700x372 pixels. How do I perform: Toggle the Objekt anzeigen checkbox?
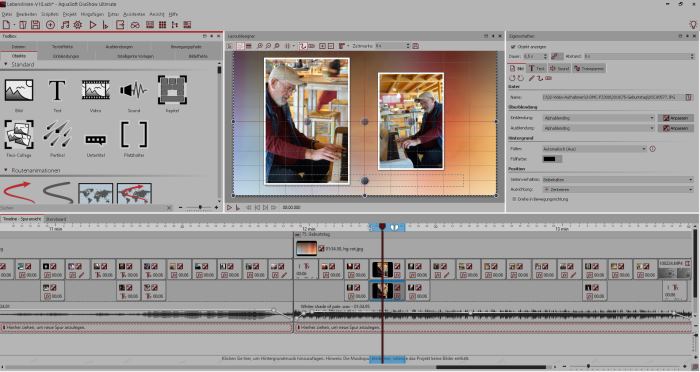click(x=513, y=46)
